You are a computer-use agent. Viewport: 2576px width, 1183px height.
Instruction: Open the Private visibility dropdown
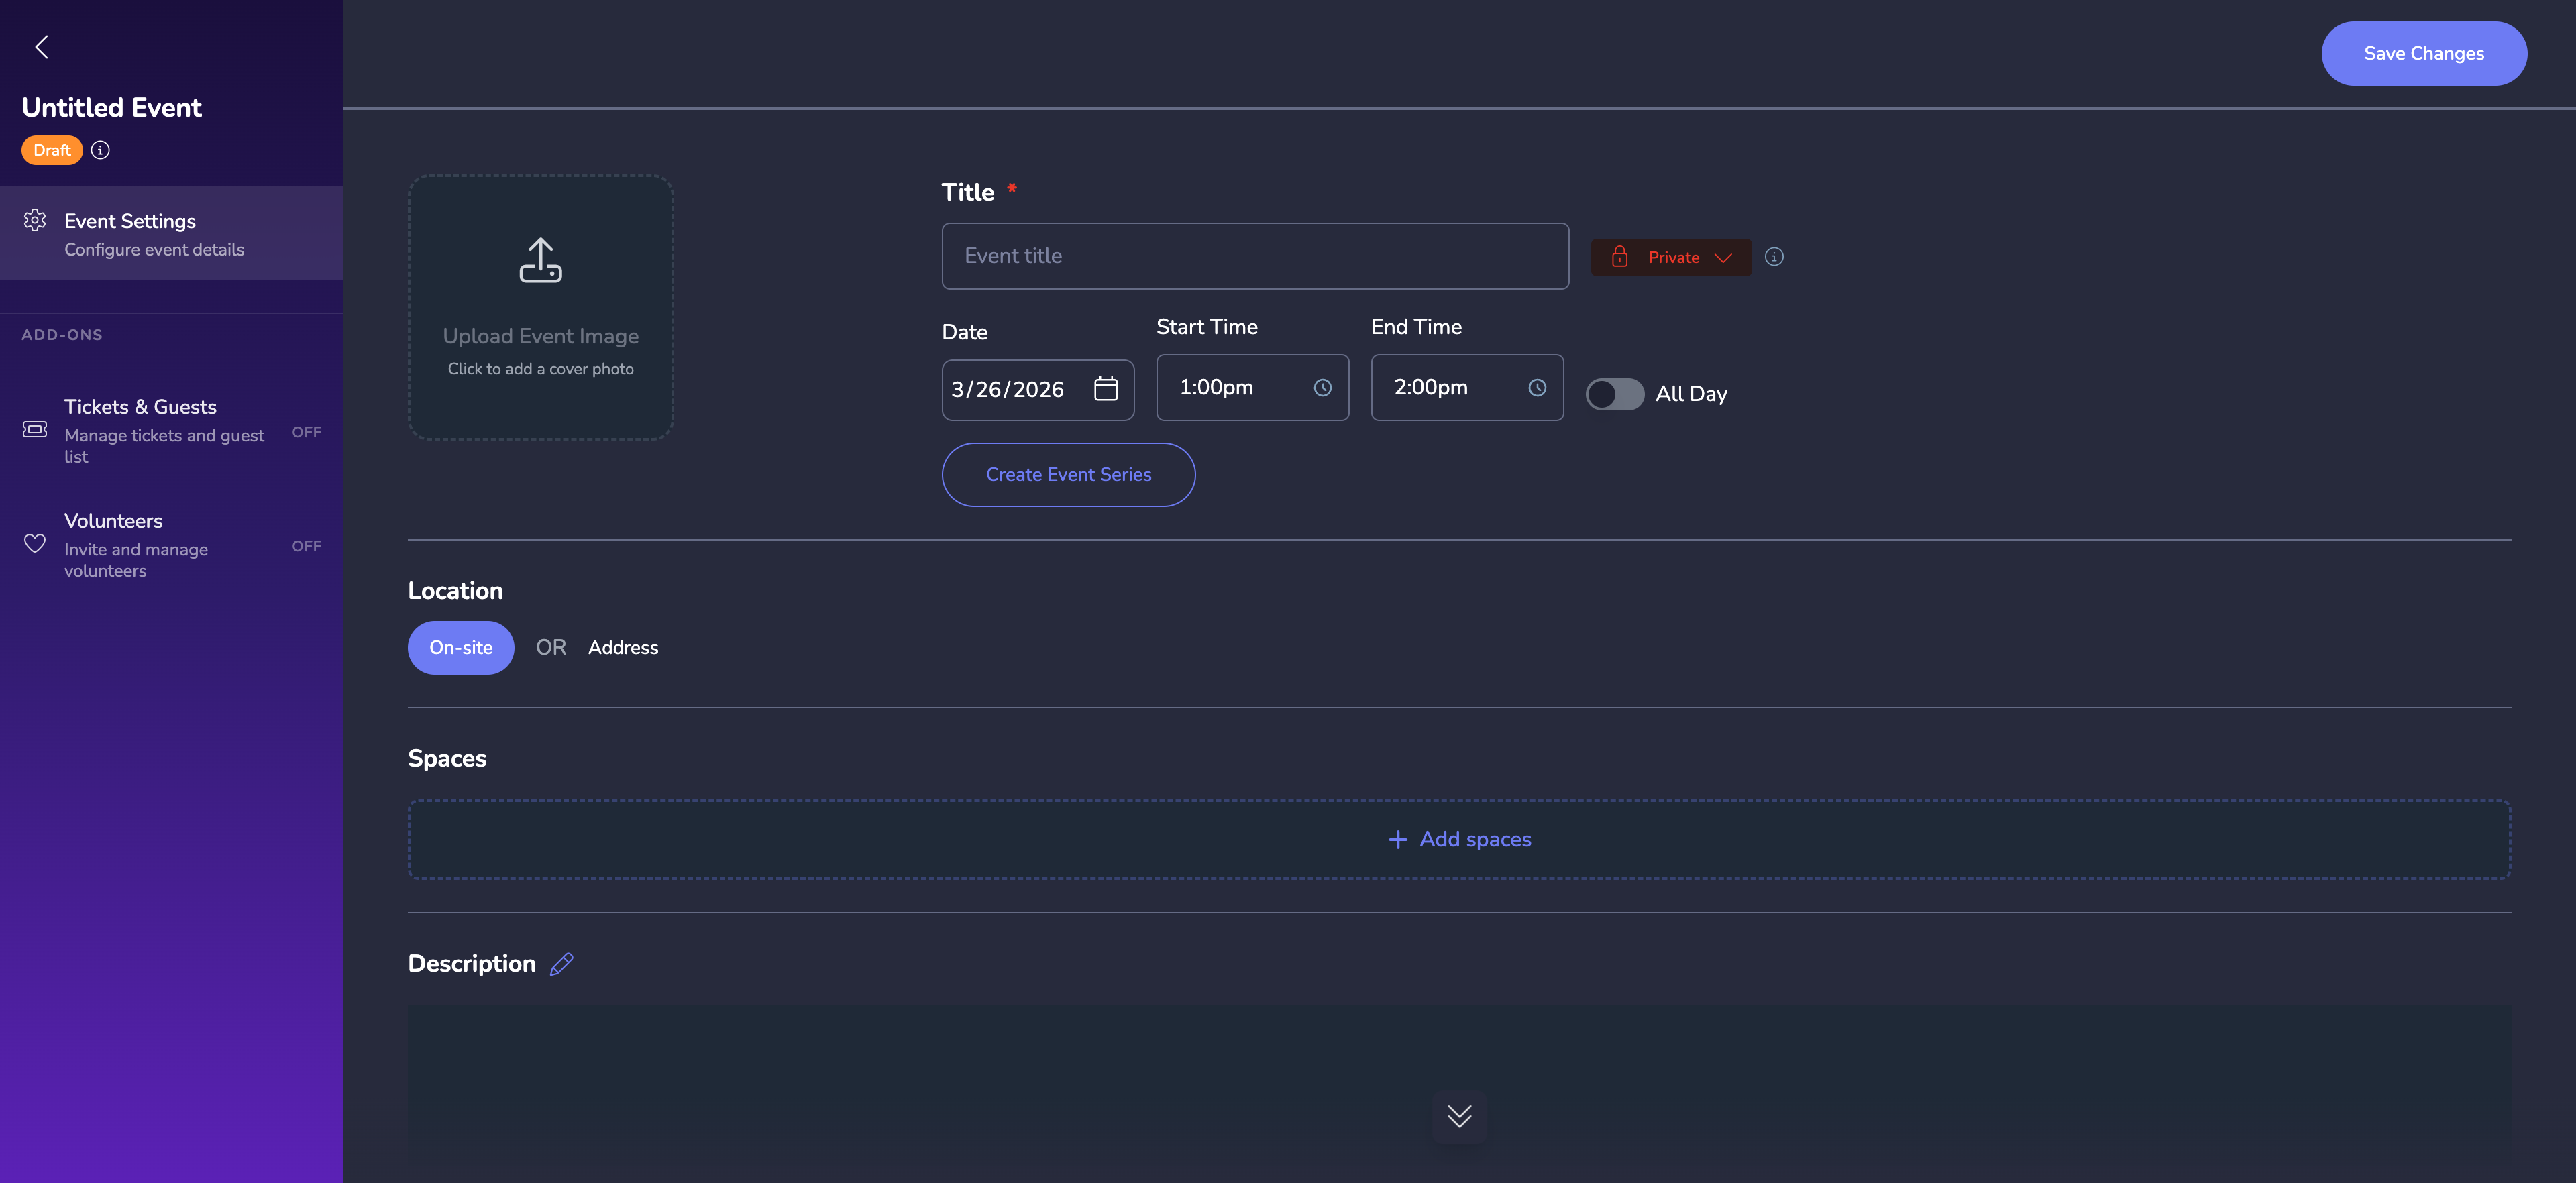(x=1670, y=257)
